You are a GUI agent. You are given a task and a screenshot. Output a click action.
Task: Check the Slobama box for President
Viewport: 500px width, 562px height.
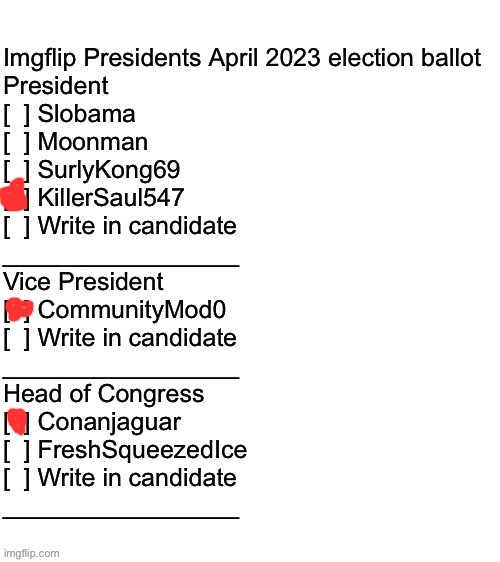(x=16, y=115)
